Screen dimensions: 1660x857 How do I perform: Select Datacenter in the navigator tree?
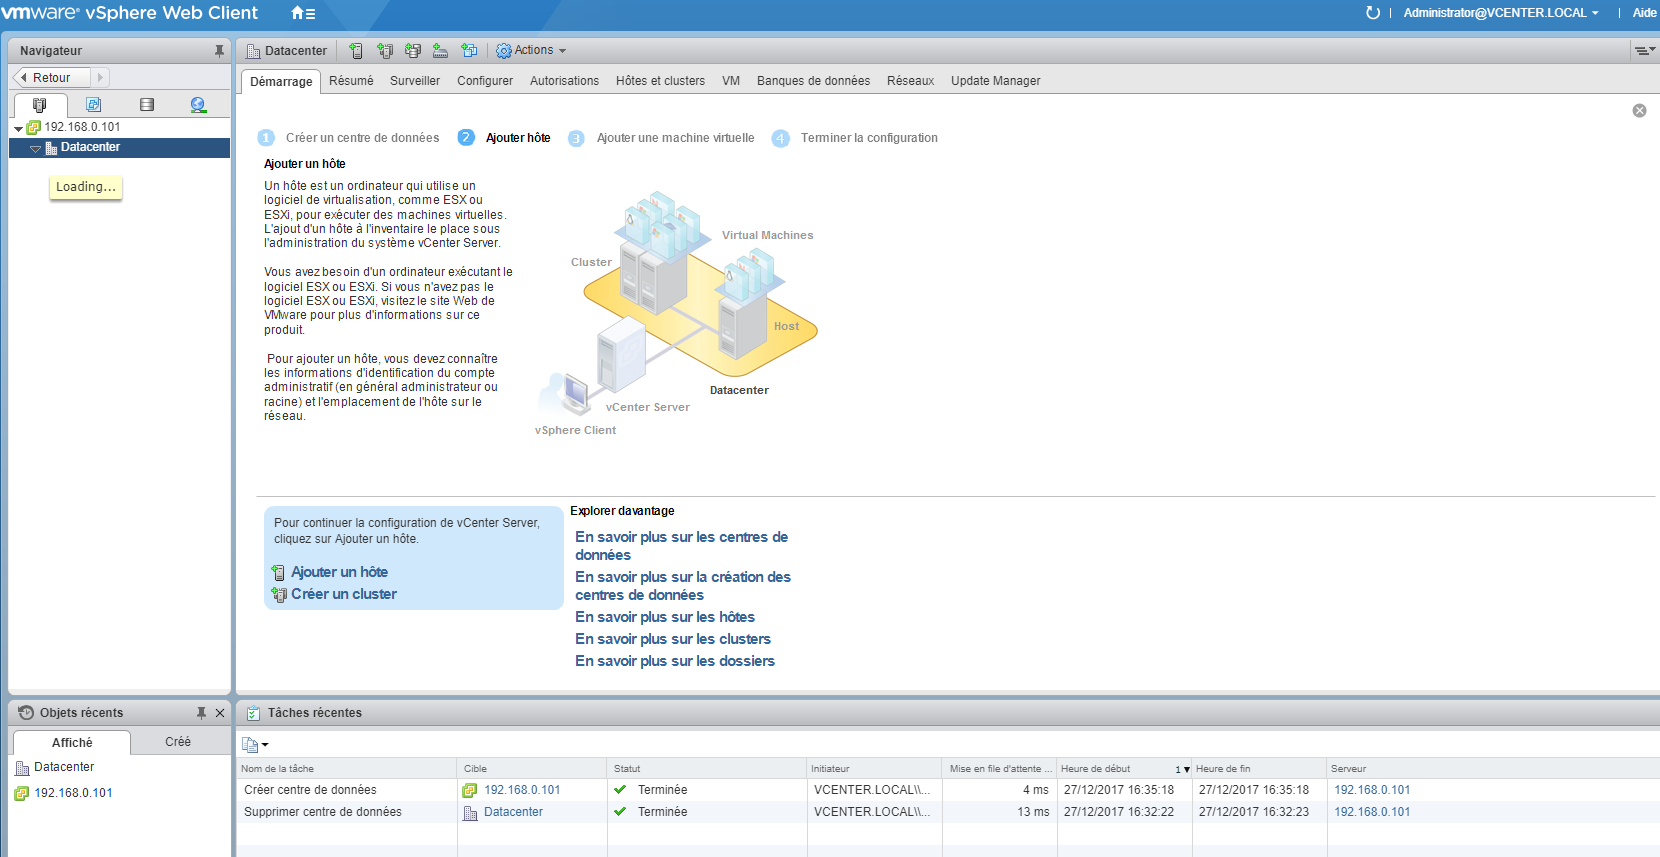pyautogui.click(x=90, y=147)
